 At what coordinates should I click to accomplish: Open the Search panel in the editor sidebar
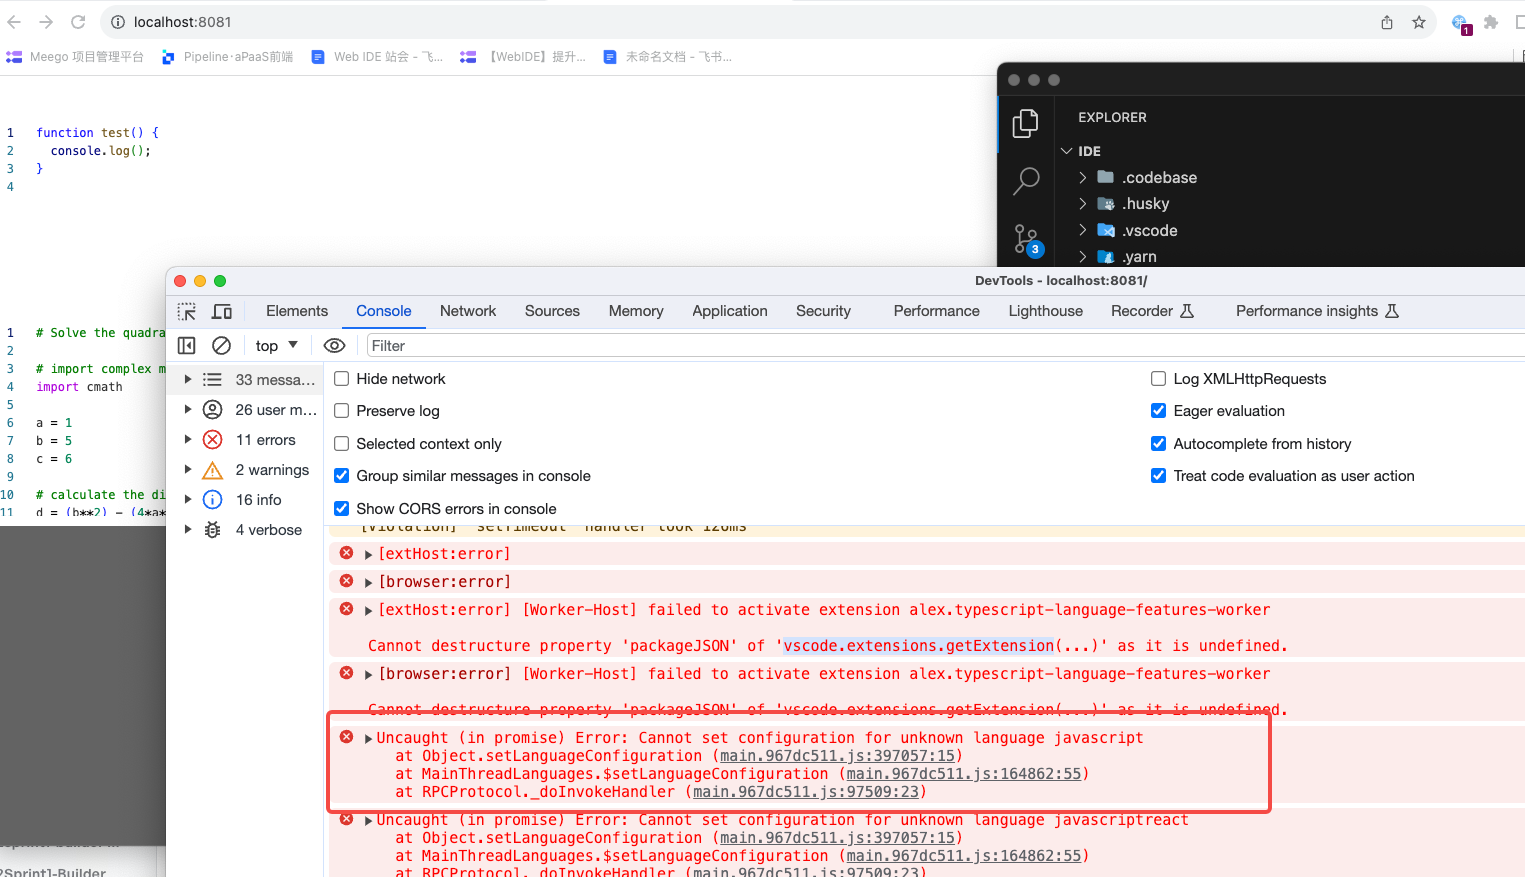click(x=1026, y=181)
